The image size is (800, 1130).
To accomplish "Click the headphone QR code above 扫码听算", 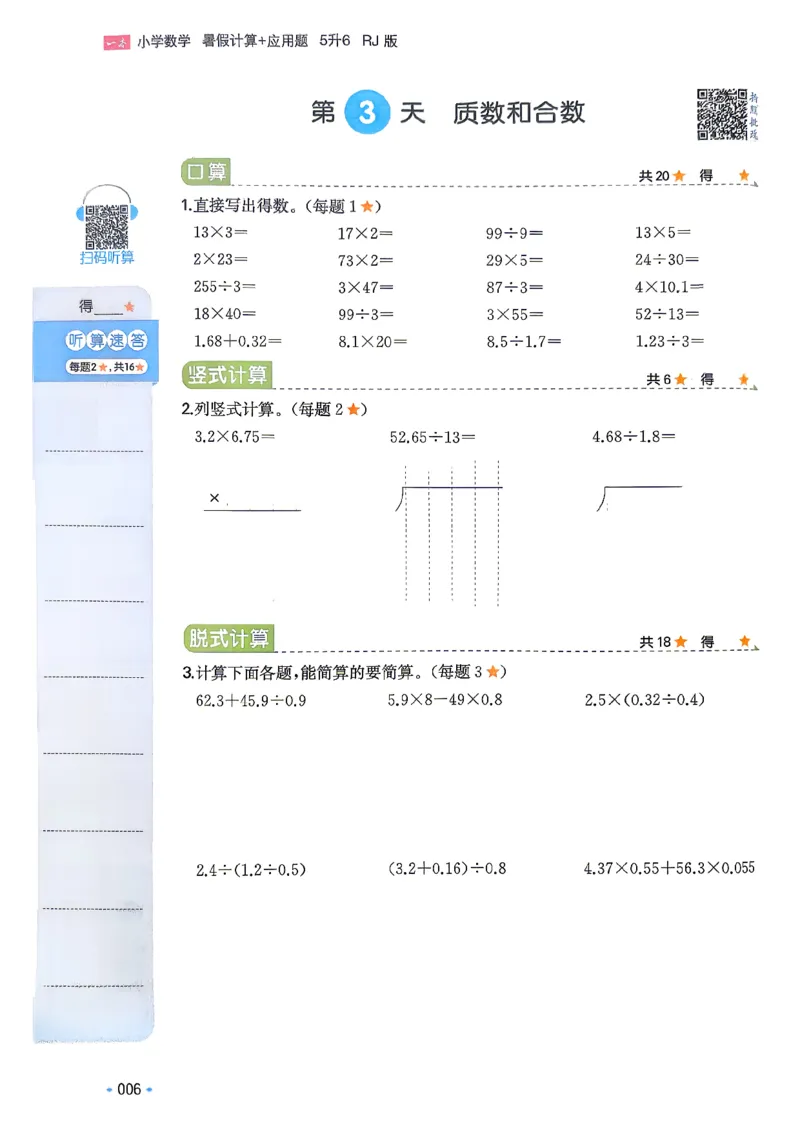I will coord(107,226).
